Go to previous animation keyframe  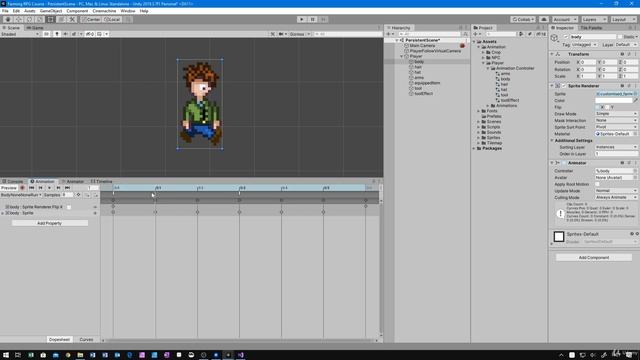(40, 188)
